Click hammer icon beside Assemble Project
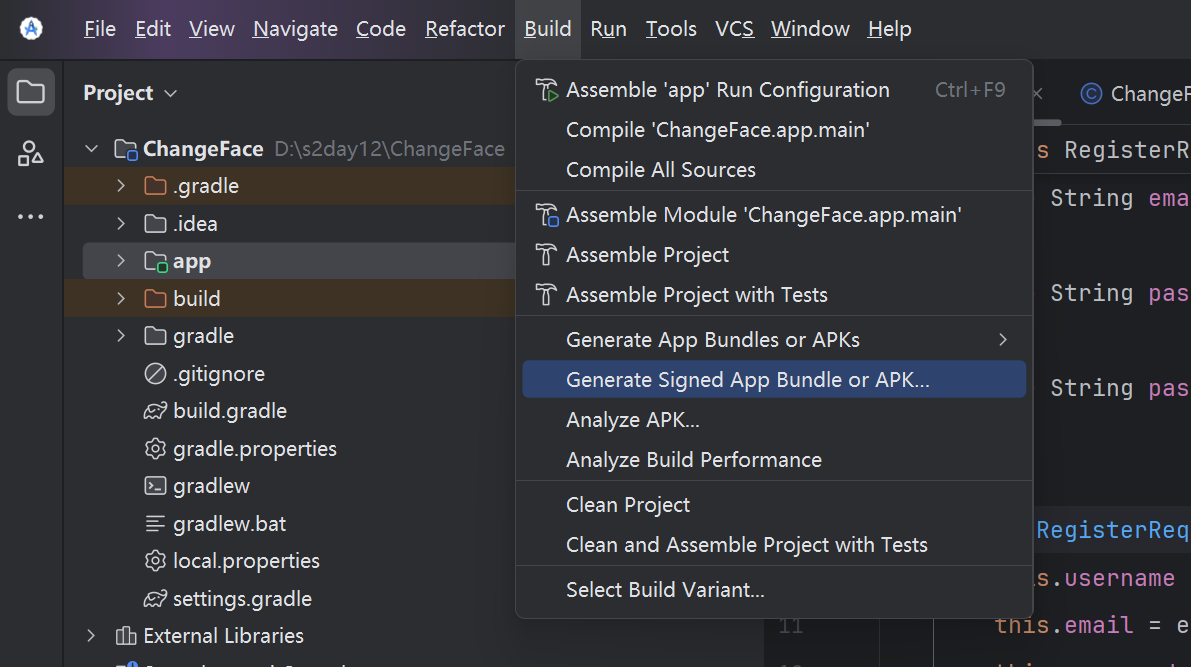This screenshot has height=667, width=1191. [x=546, y=255]
